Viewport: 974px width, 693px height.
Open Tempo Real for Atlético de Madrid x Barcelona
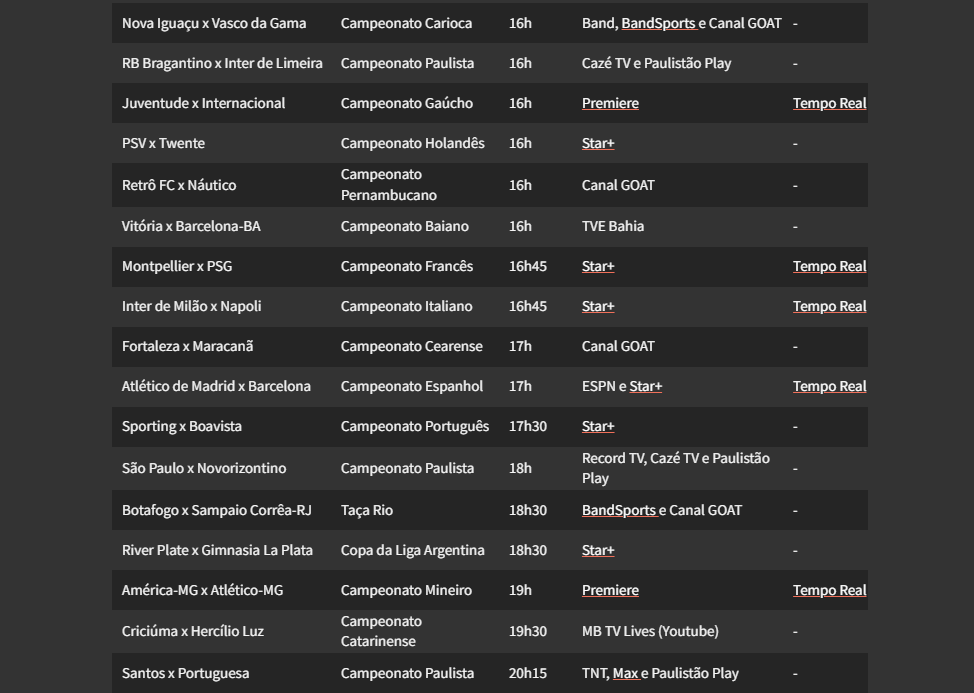point(829,386)
